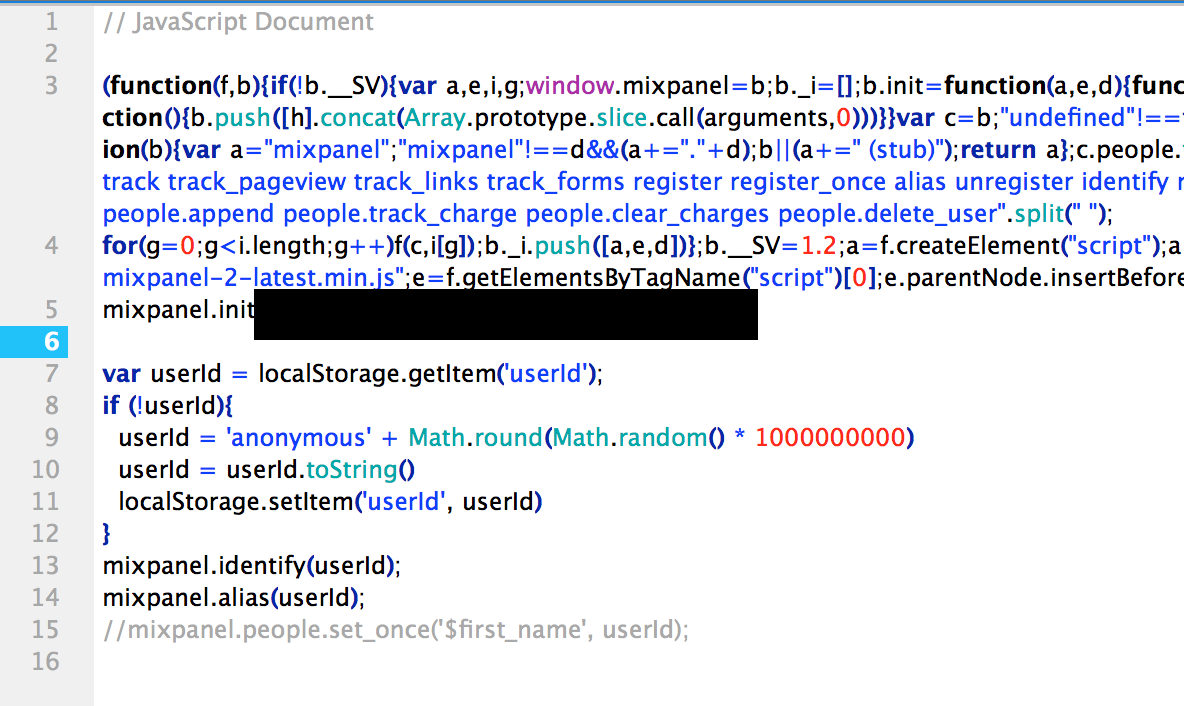Click "people.track_charge" in the method list
This screenshot has width=1184, height=706.
tap(400, 214)
